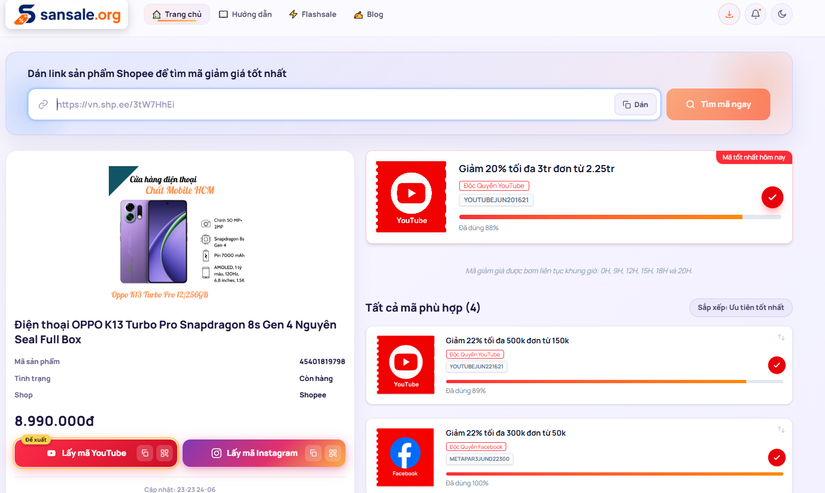Click YouTube logo on Giảm 22% 500k voucher
Image resolution: width=825 pixels, height=493 pixels.
pos(406,365)
